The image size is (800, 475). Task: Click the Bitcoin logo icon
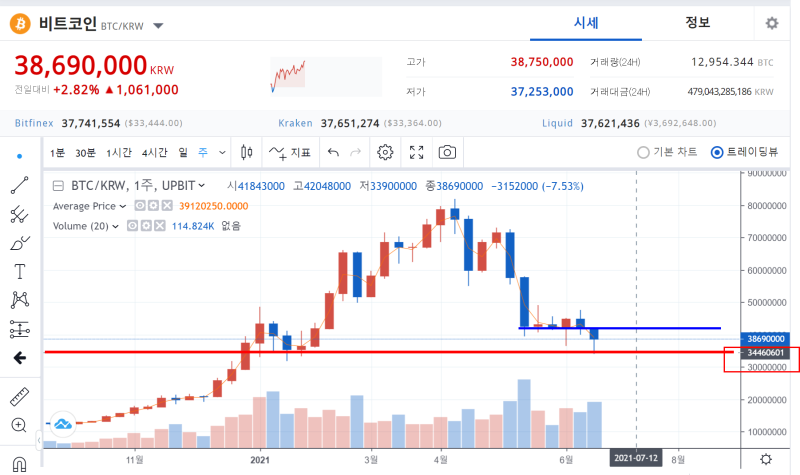pyautogui.click(x=20, y=23)
